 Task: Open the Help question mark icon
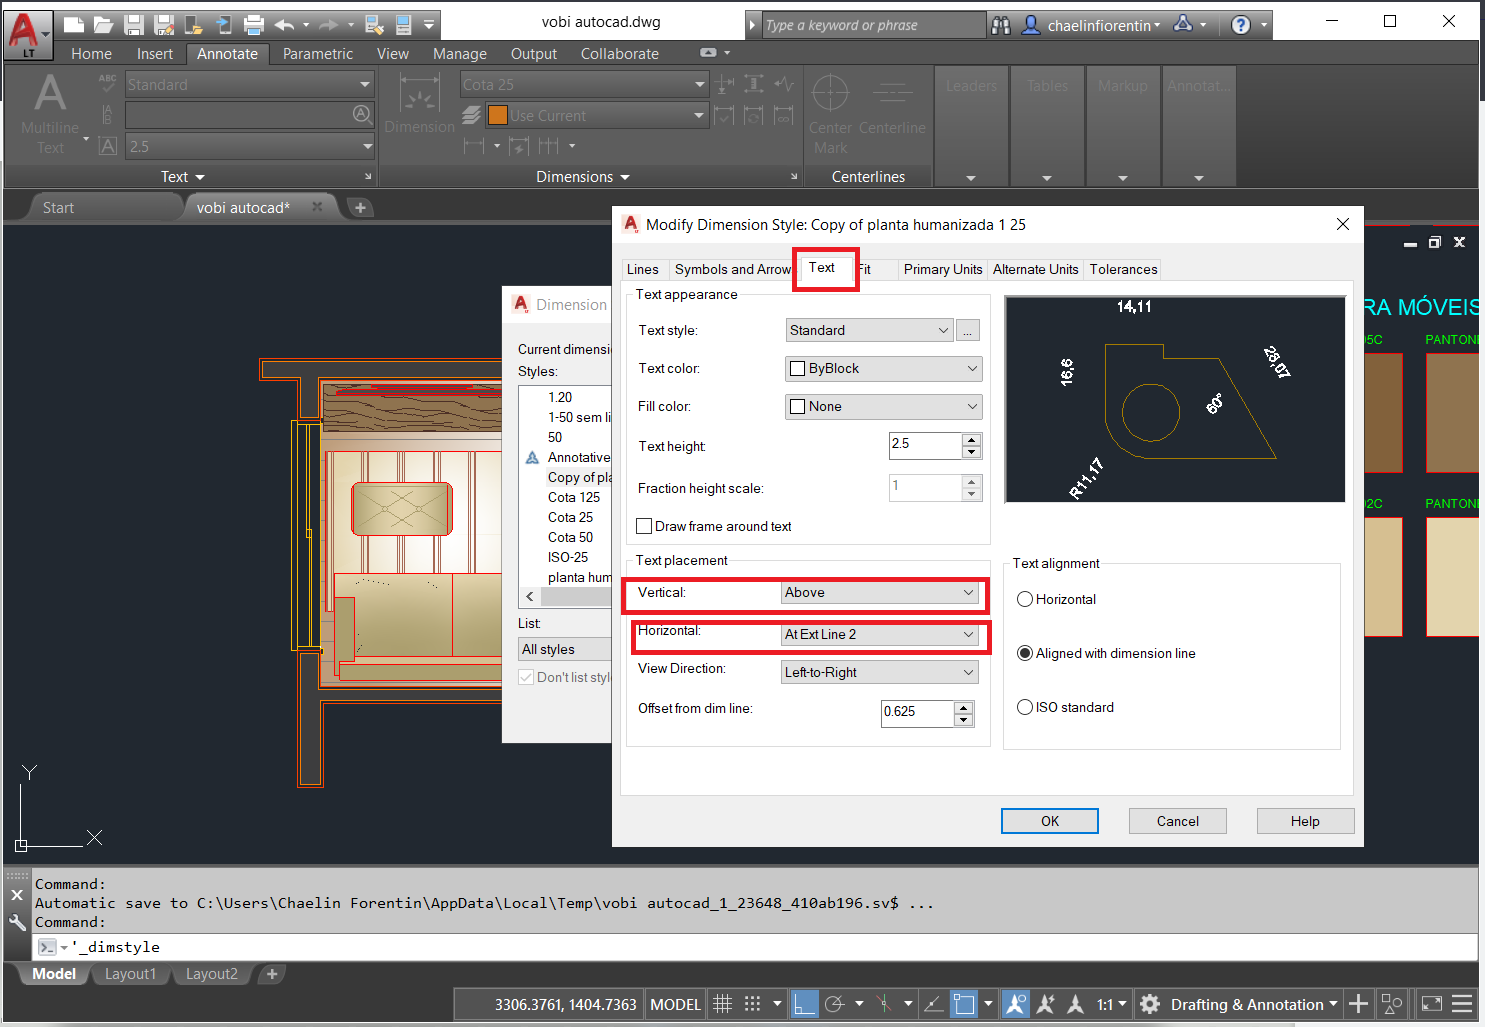(1241, 25)
